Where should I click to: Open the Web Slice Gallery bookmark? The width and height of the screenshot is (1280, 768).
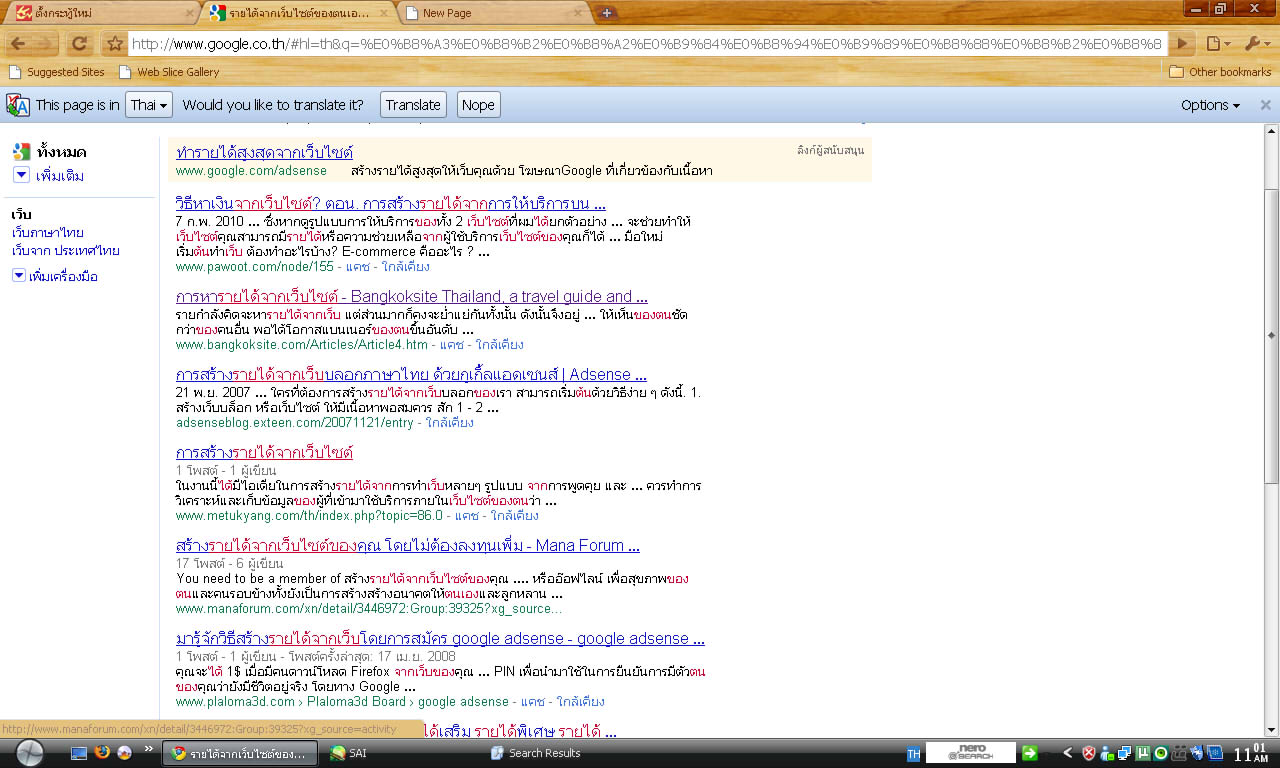click(169, 72)
